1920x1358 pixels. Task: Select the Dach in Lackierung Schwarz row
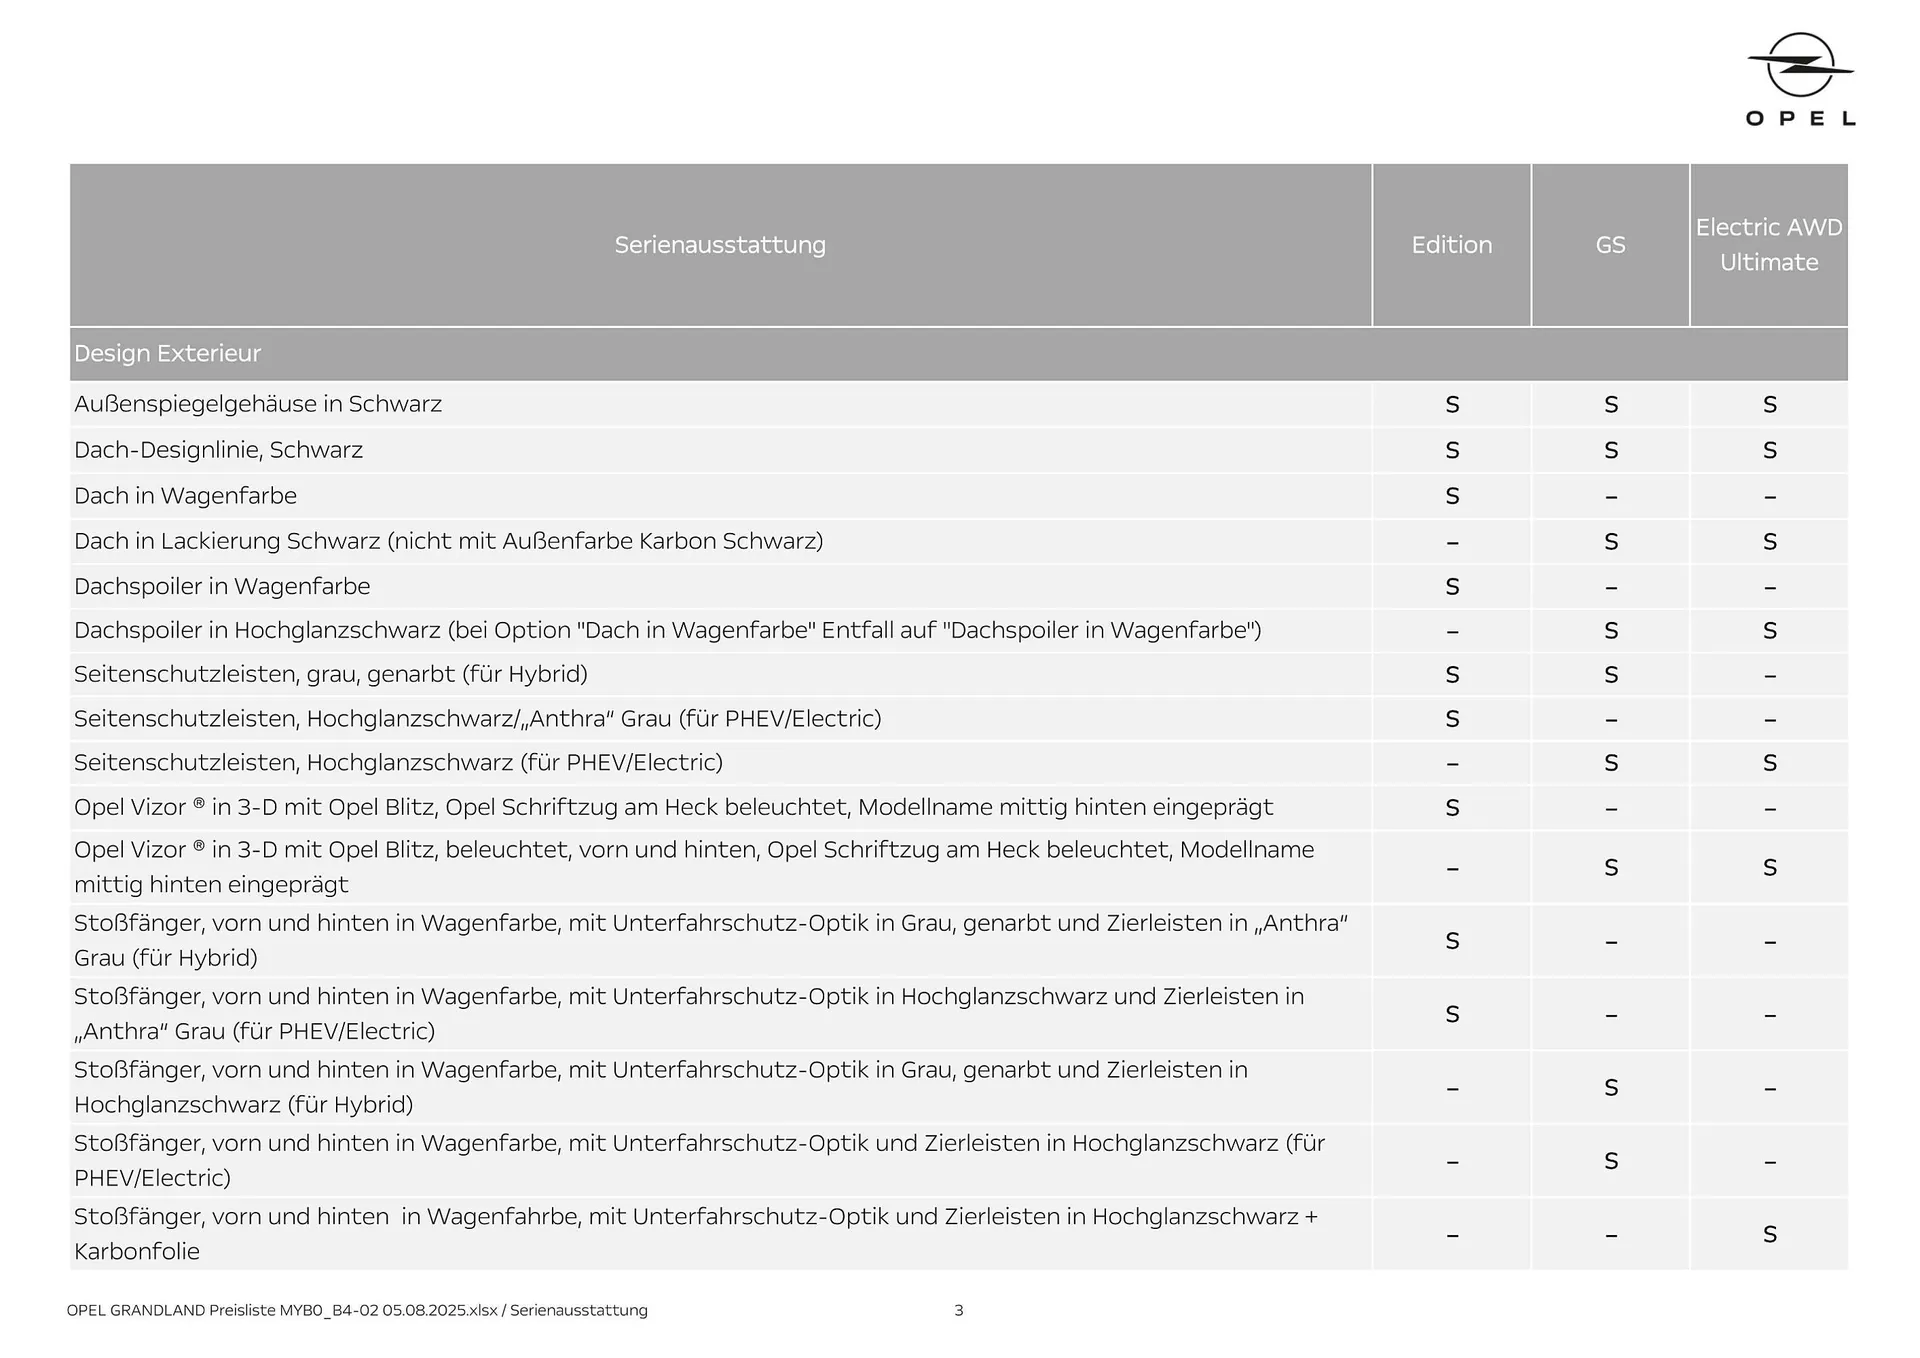[x=448, y=541]
